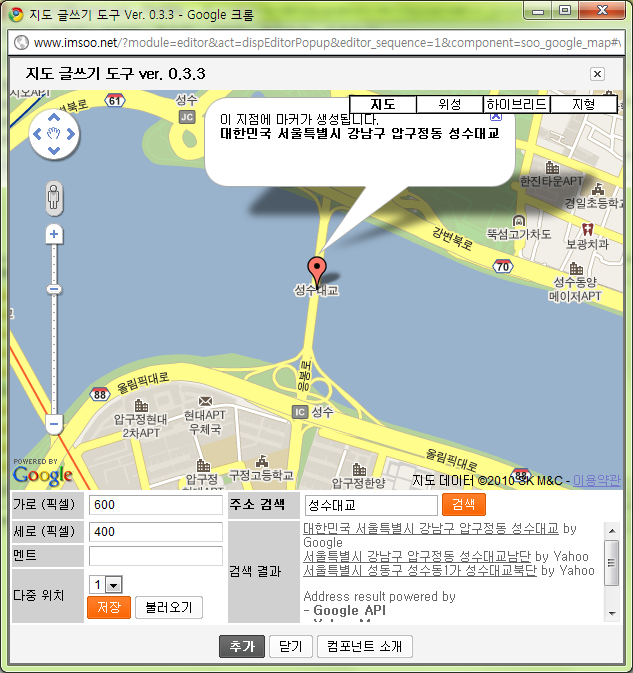Switch to the 지도 map view
The height and width of the screenshot is (673, 633).
tap(383, 104)
